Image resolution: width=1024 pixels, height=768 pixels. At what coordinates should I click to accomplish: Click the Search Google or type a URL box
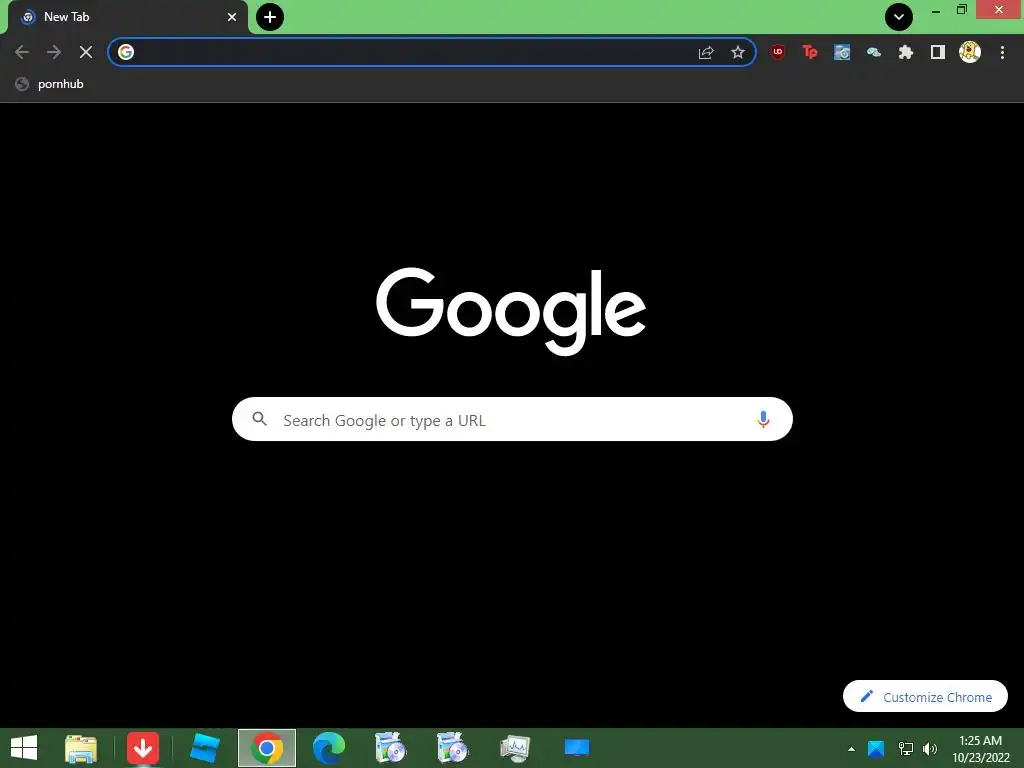coord(512,419)
